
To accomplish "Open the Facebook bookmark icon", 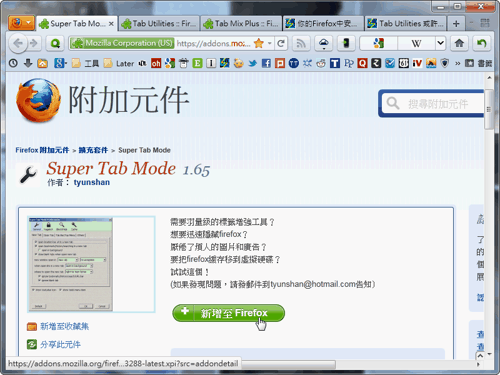I will 266,63.
